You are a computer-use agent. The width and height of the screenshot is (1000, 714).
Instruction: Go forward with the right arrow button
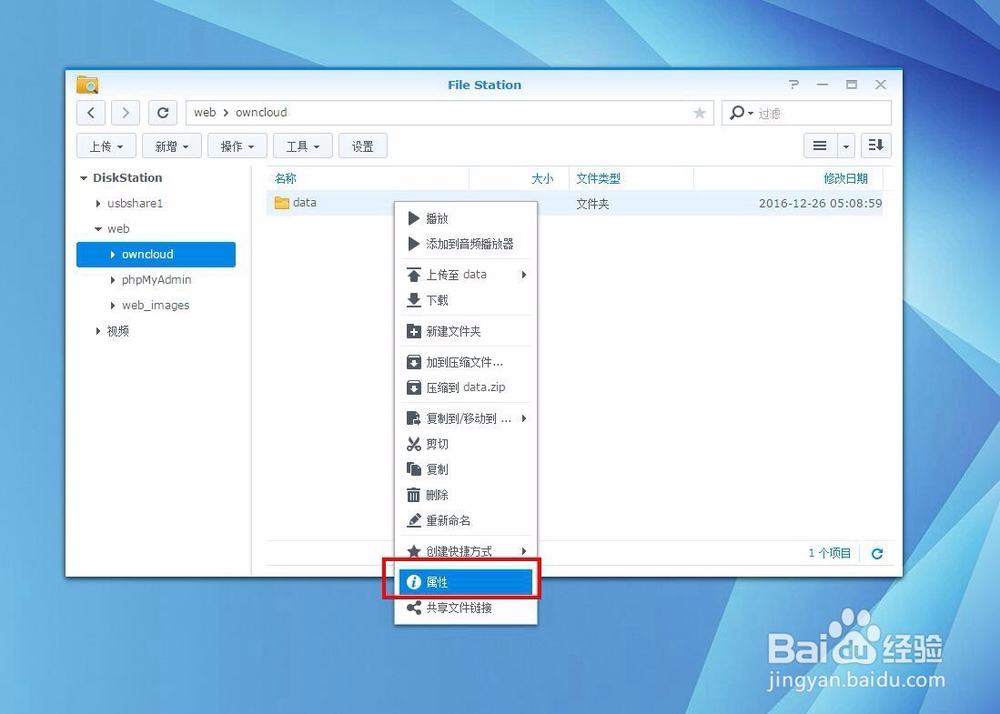[126, 113]
